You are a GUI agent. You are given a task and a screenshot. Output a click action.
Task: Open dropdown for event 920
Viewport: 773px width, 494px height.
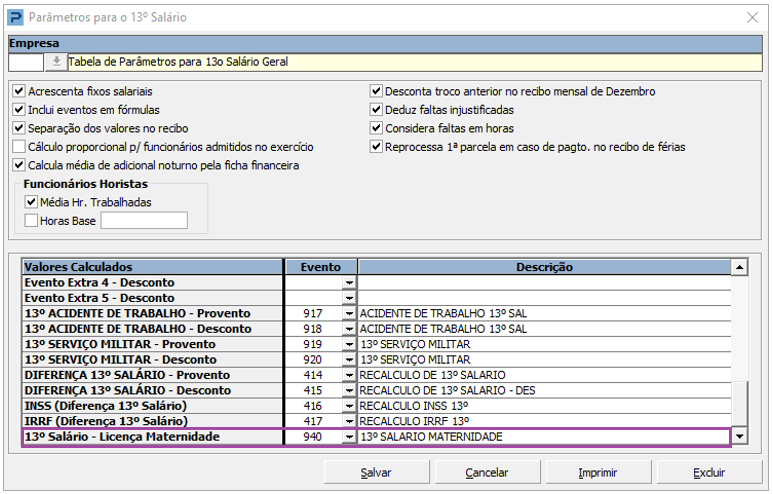(349, 359)
